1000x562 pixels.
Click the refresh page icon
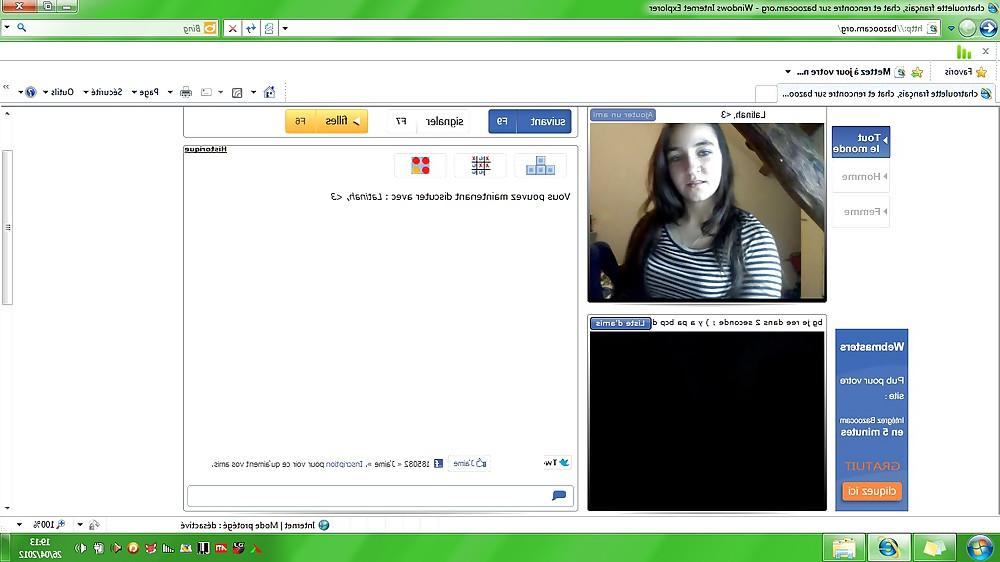click(x=251, y=28)
